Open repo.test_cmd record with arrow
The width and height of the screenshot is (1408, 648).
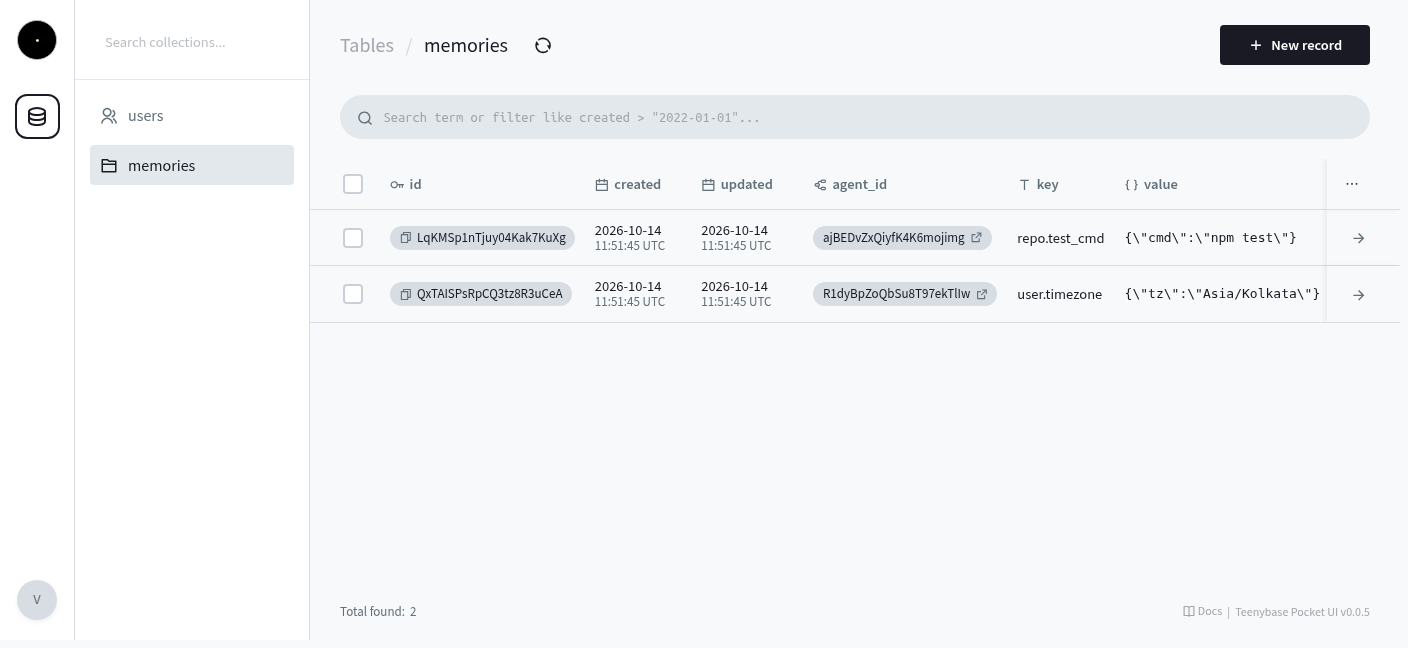[x=1358, y=238]
